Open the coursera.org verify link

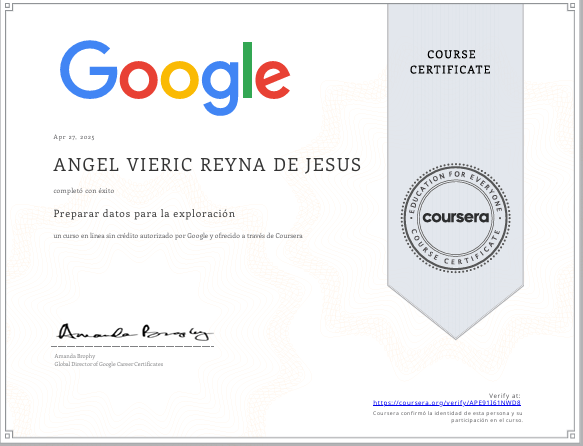(x=447, y=403)
